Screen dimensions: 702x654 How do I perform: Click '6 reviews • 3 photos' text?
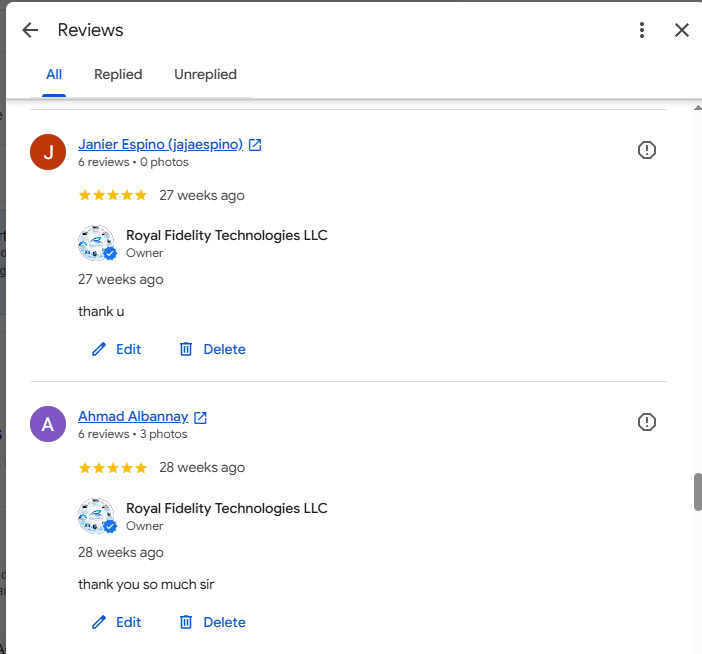click(133, 434)
